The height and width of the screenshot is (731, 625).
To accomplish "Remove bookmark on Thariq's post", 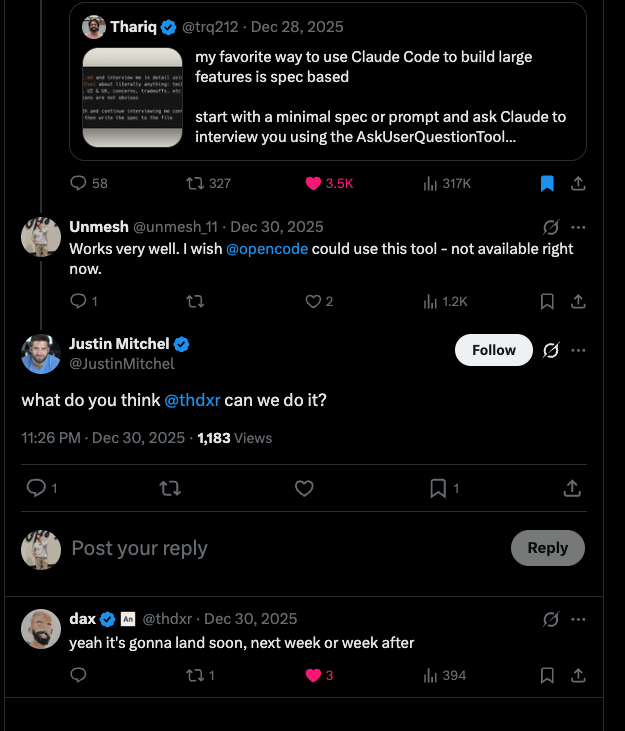I will (547, 183).
